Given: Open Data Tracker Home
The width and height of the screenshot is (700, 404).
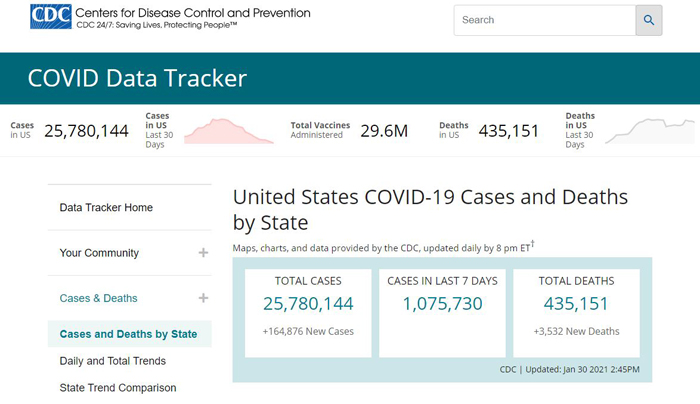Looking at the screenshot, I should point(106,208).
